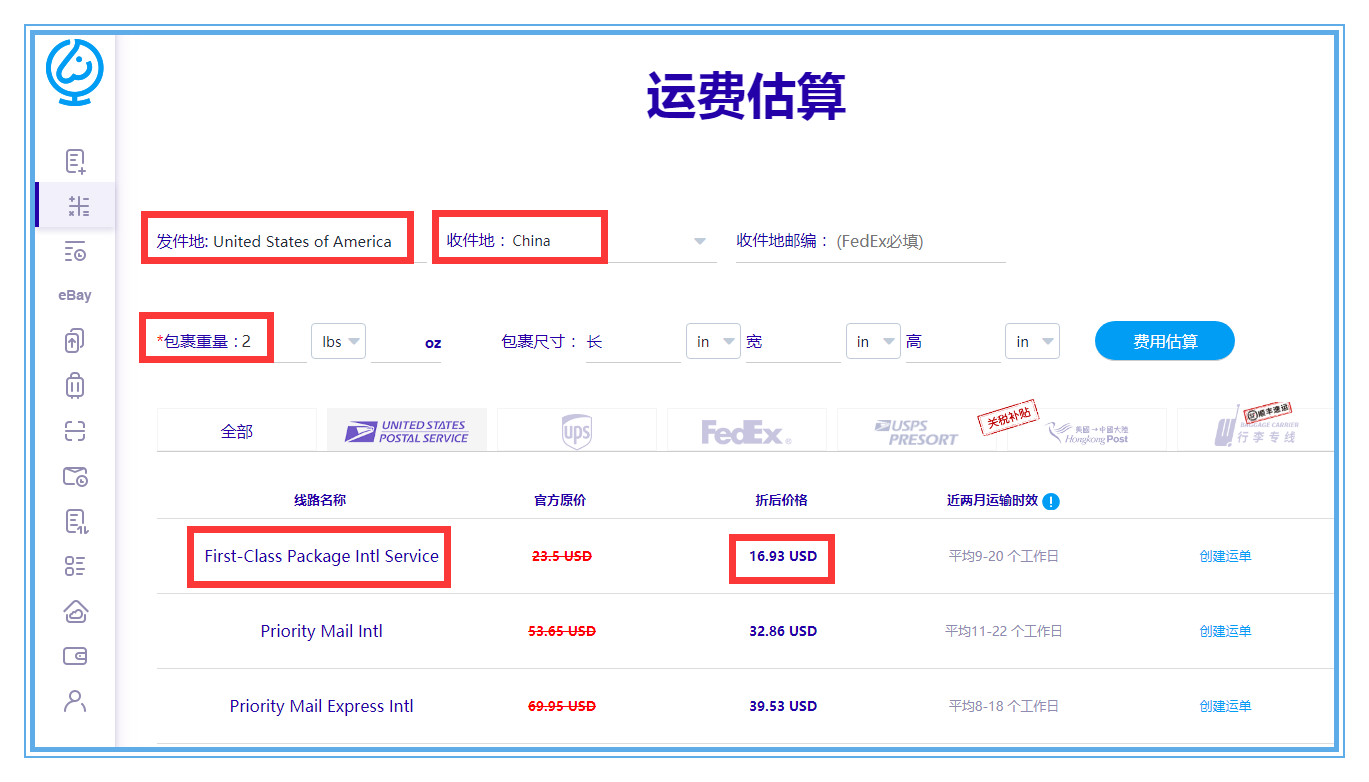Open the unit dropdown for 高 height

[x=1033, y=342]
